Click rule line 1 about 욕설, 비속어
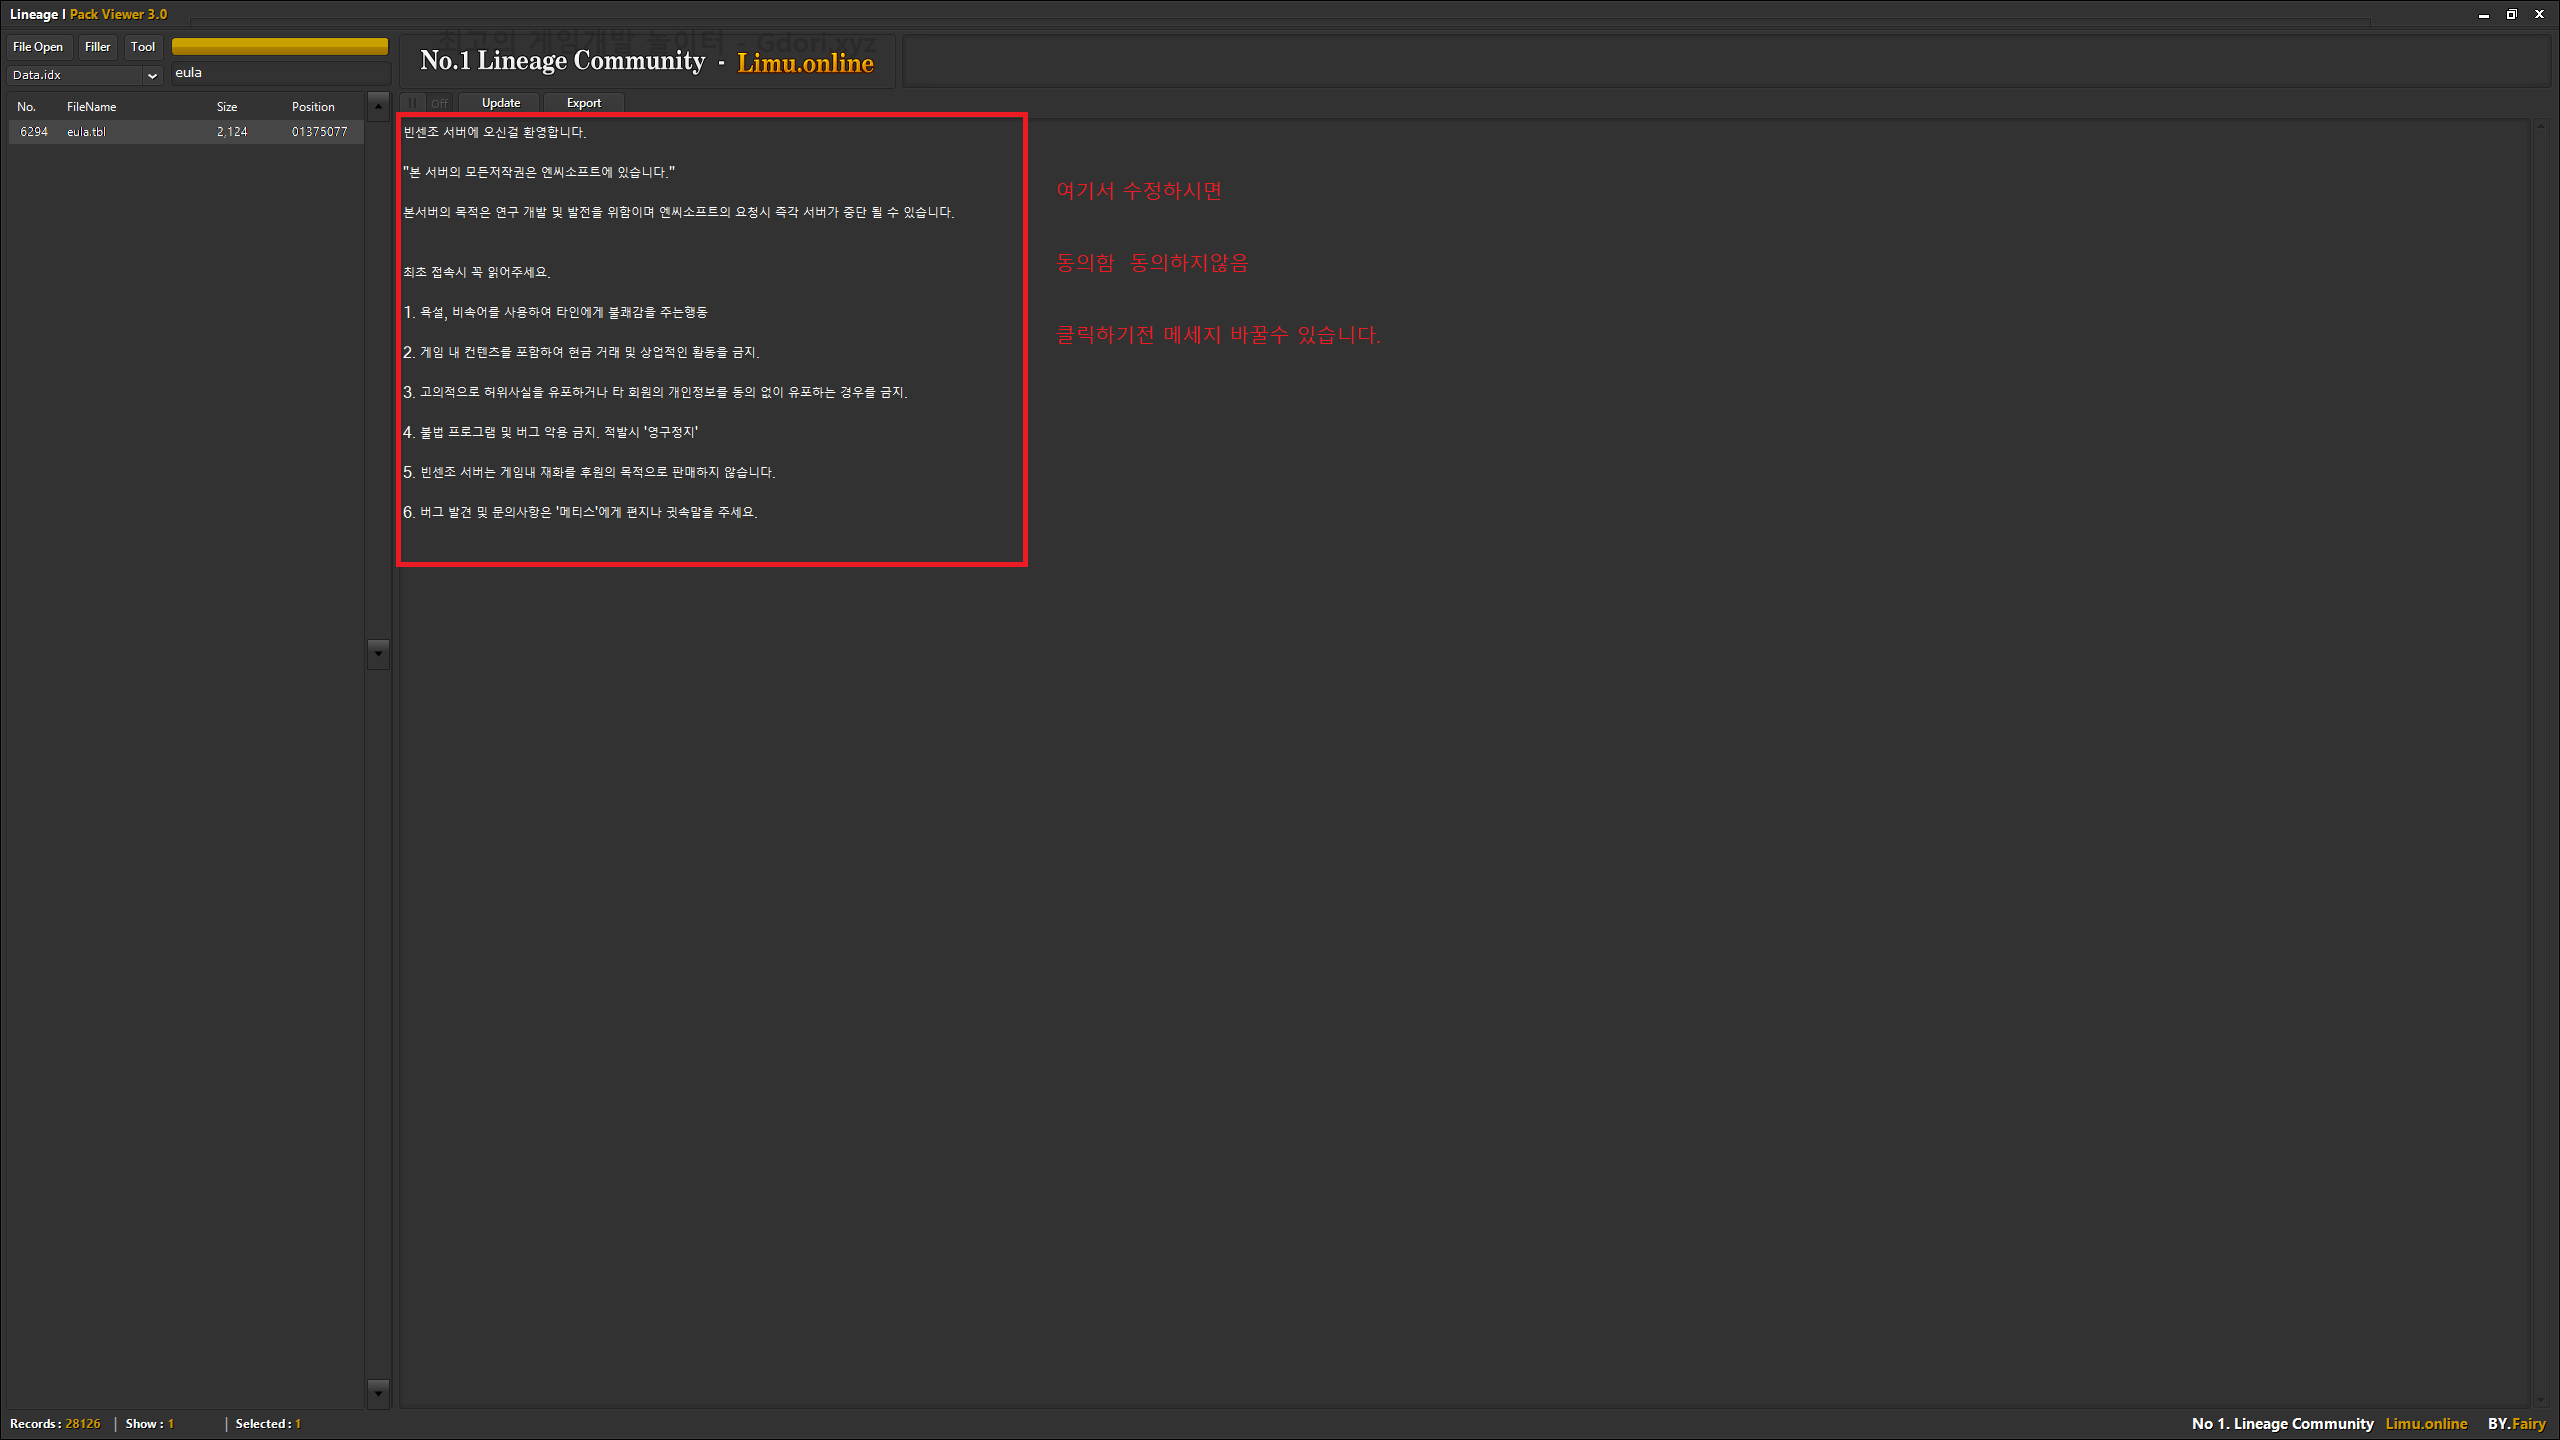This screenshot has height=1440, width=2560. (556, 313)
